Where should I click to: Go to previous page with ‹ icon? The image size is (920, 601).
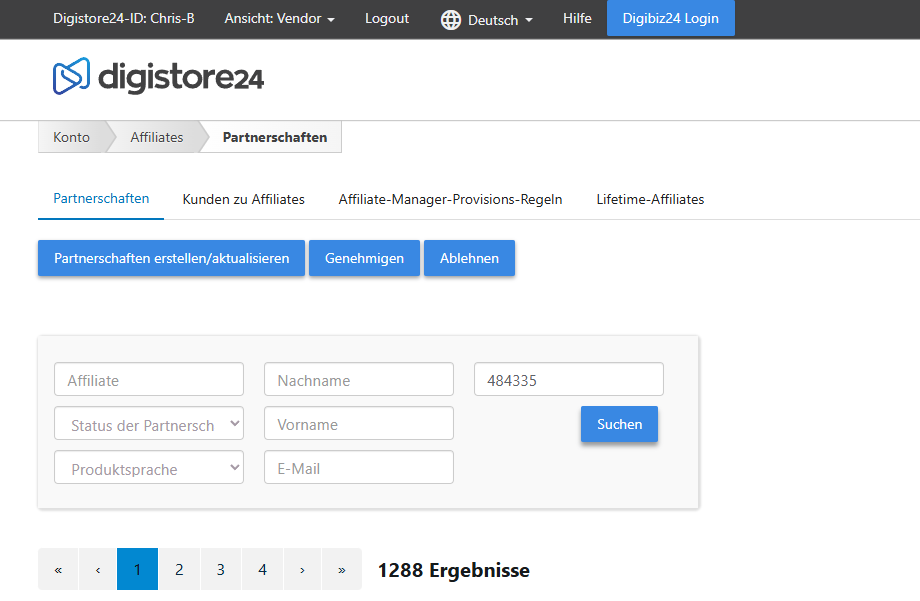point(98,570)
